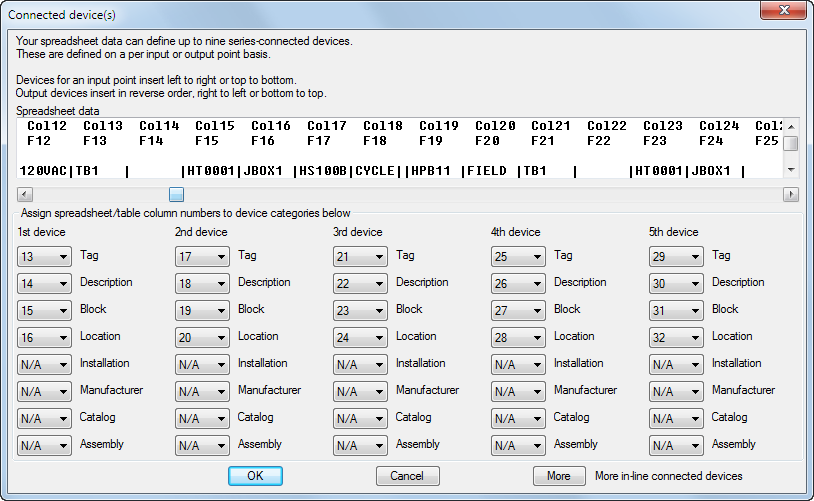Open the 4th device Catalog dropdown

[x=518, y=418]
